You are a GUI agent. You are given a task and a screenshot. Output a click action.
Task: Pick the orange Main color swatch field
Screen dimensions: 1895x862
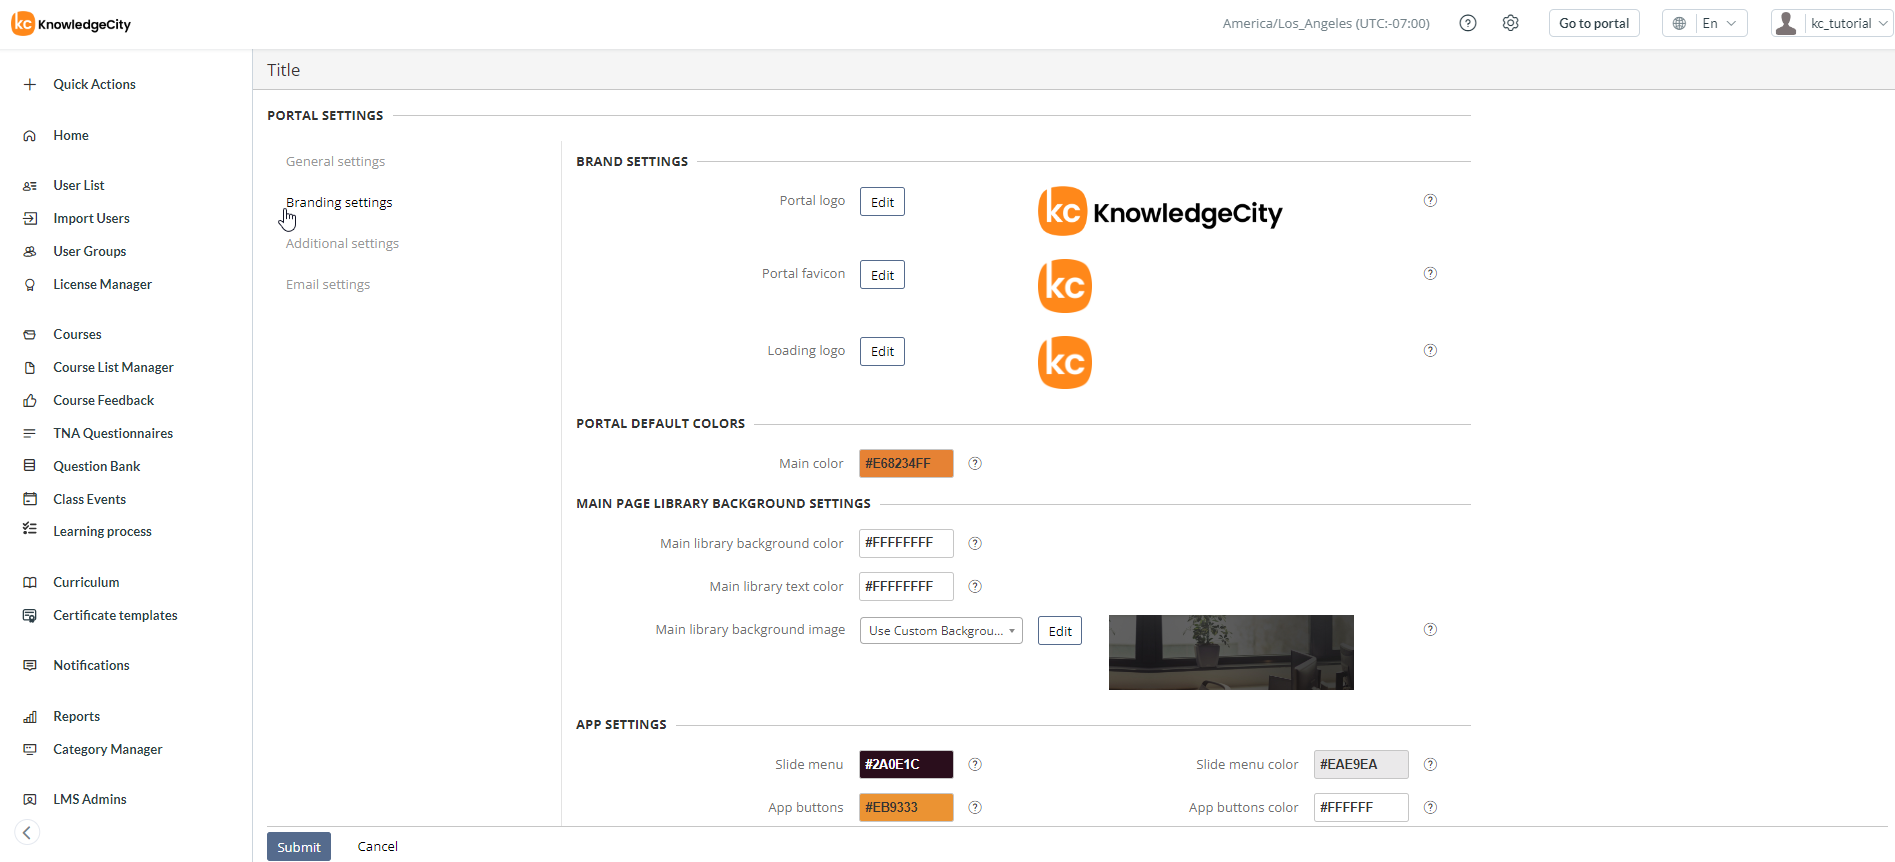pos(905,464)
